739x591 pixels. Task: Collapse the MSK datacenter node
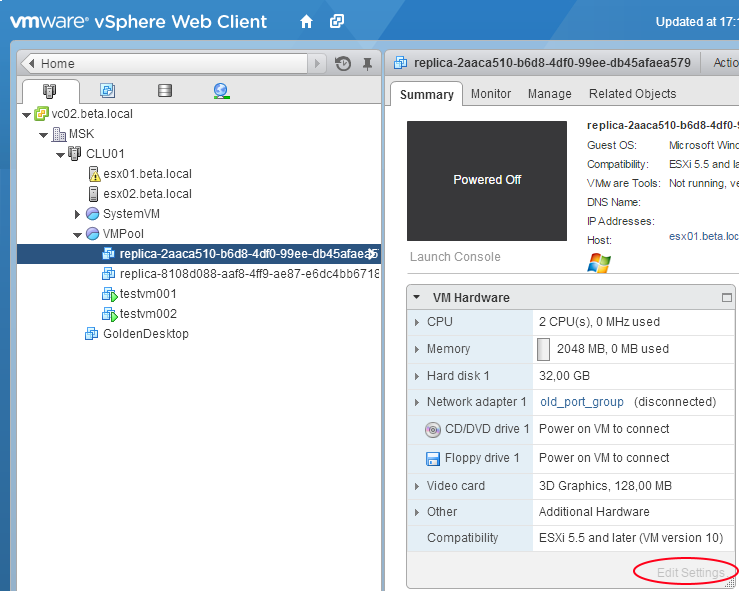[x=43, y=135]
